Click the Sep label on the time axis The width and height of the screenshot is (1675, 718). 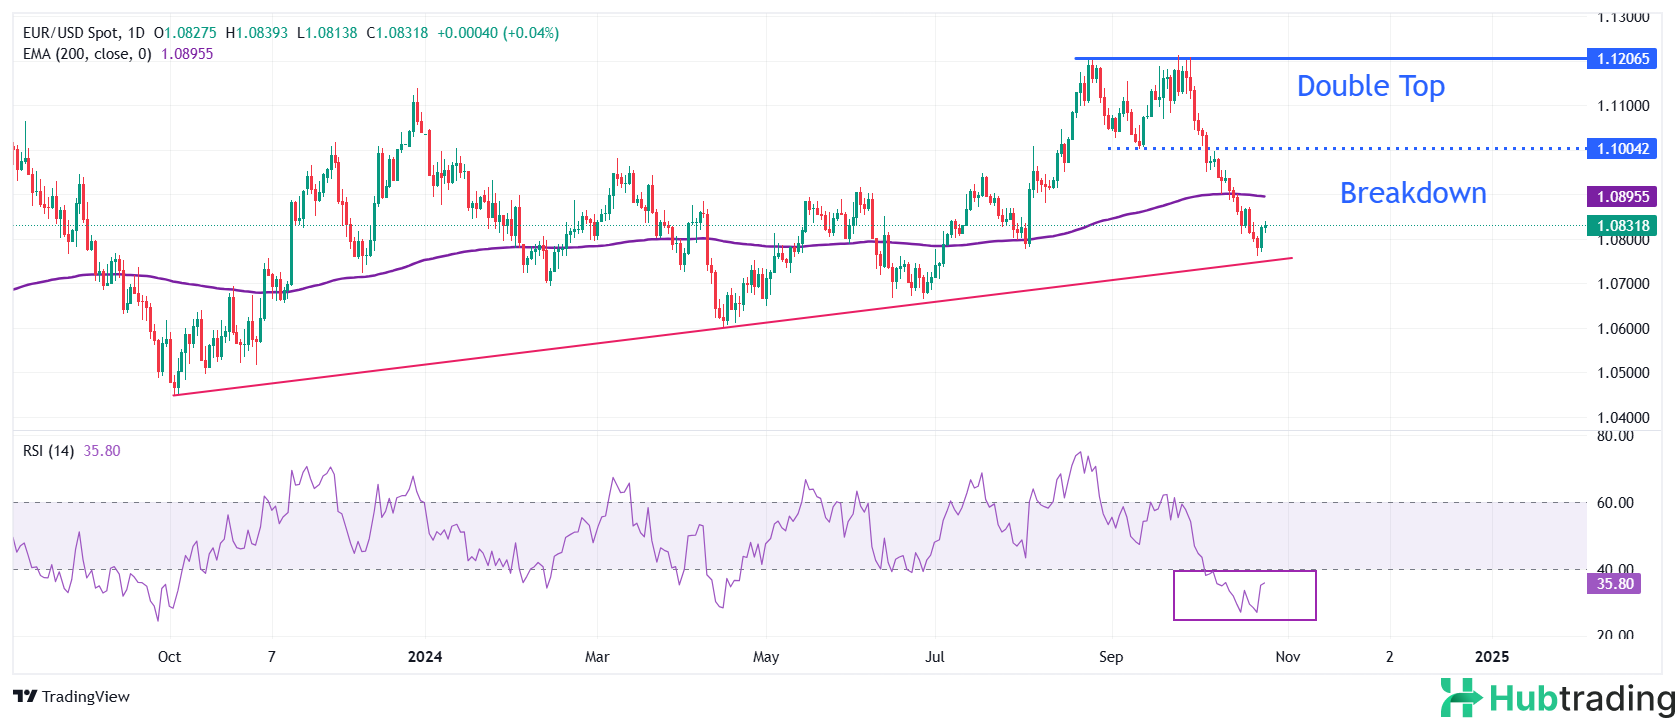tap(1110, 657)
